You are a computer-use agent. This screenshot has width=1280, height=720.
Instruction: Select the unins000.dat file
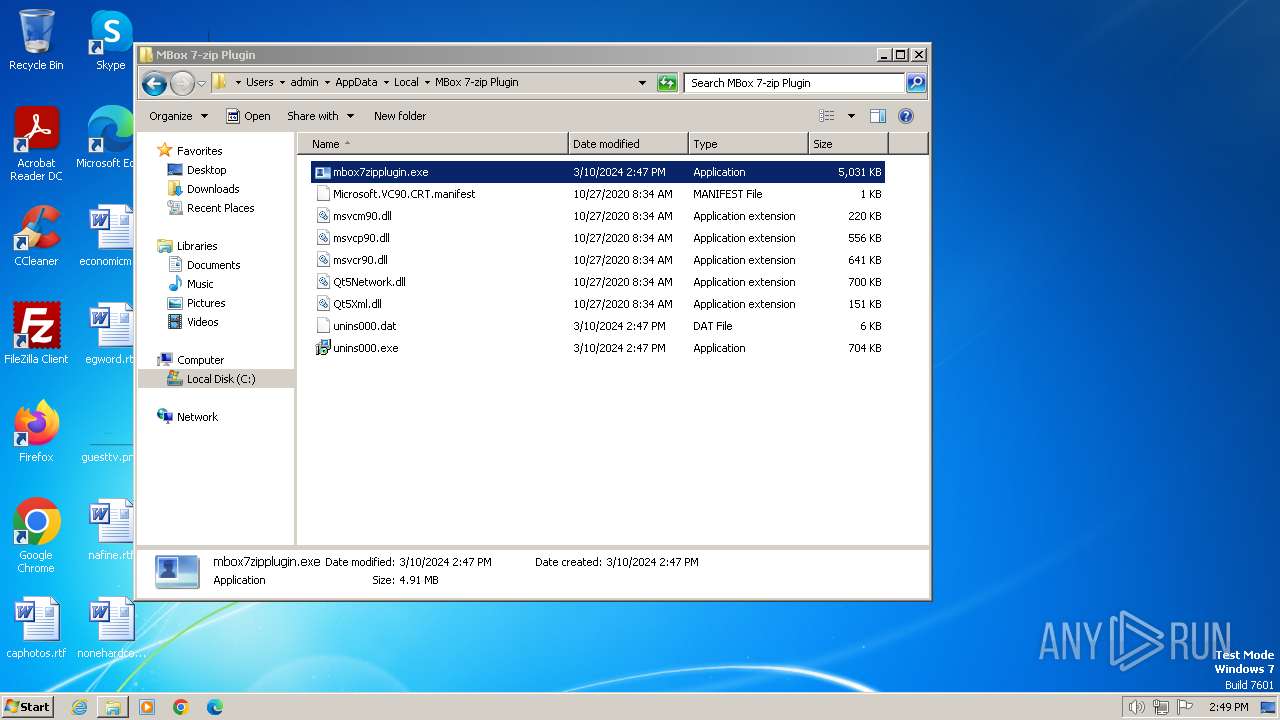pyautogui.click(x=598, y=326)
